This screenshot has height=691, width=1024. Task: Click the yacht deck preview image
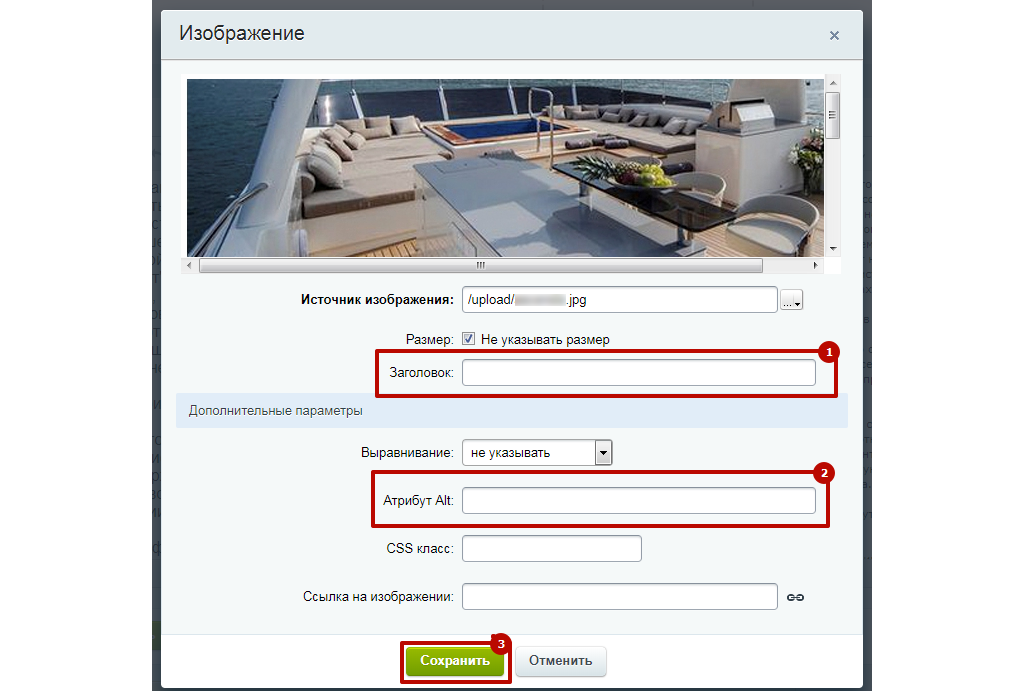click(505, 168)
